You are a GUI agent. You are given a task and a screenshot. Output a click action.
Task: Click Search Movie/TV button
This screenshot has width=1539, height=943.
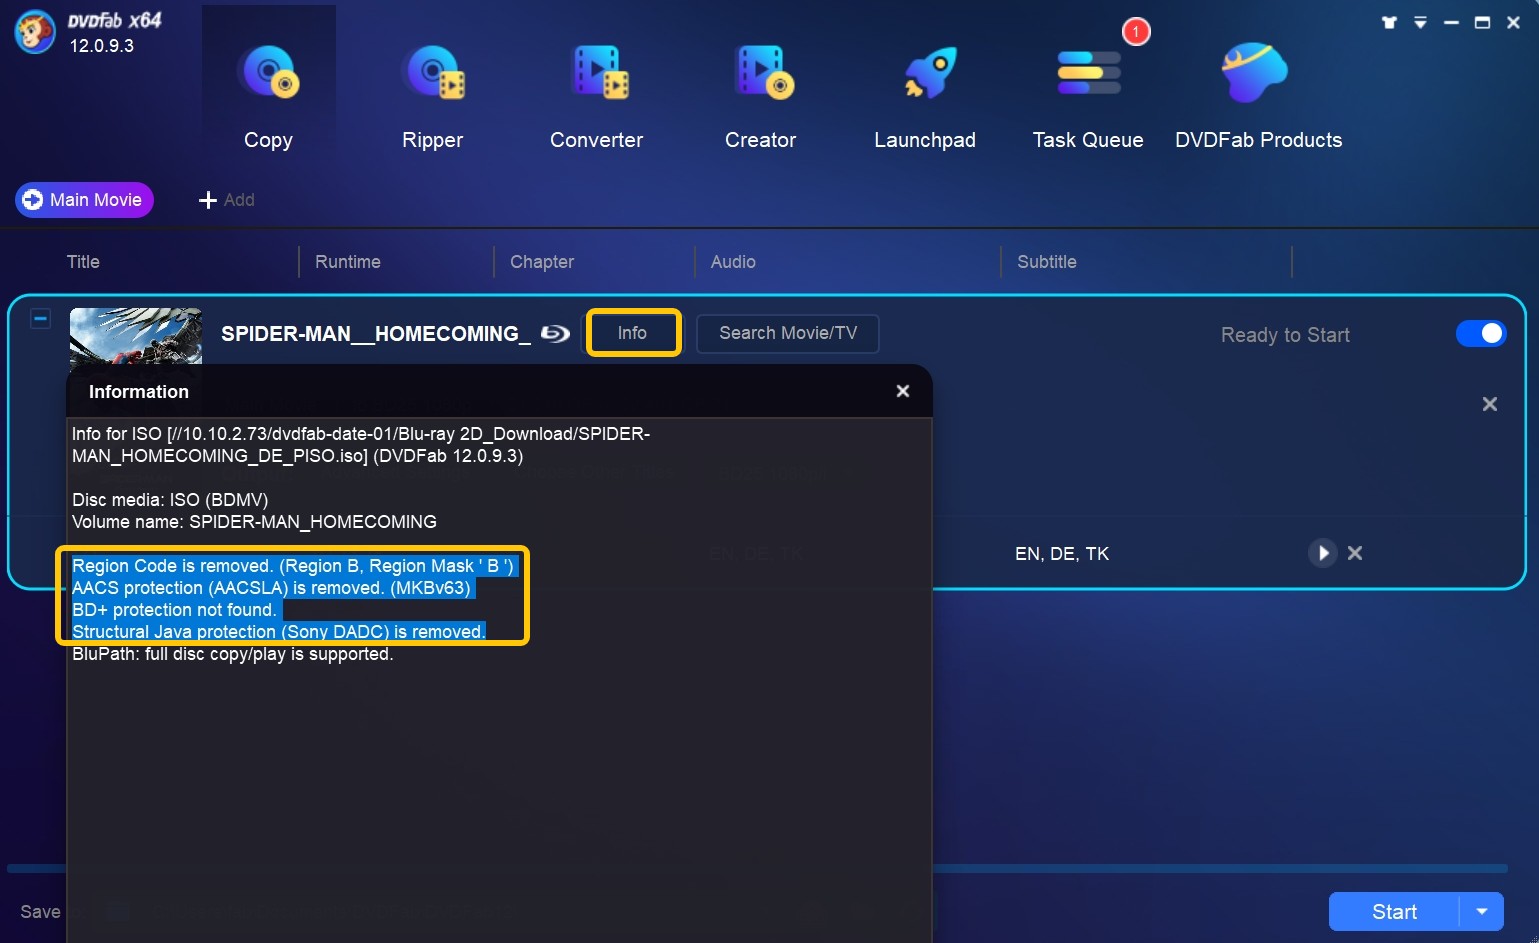788,333
